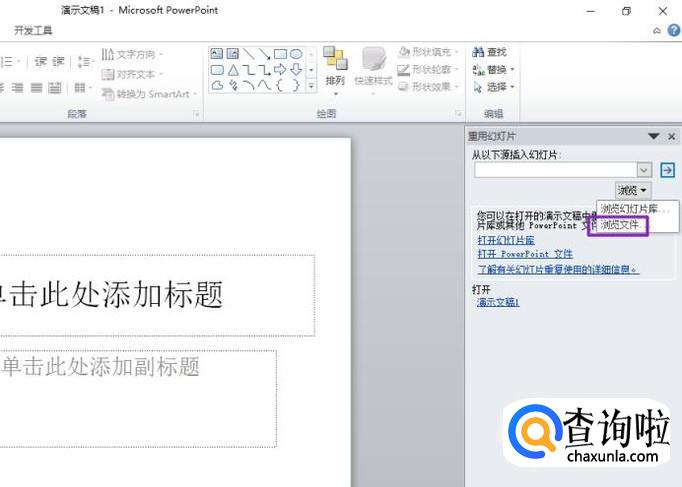The width and height of the screenshot is (682, 487).
Task: Pick the curve line shape
Action: 264,85
